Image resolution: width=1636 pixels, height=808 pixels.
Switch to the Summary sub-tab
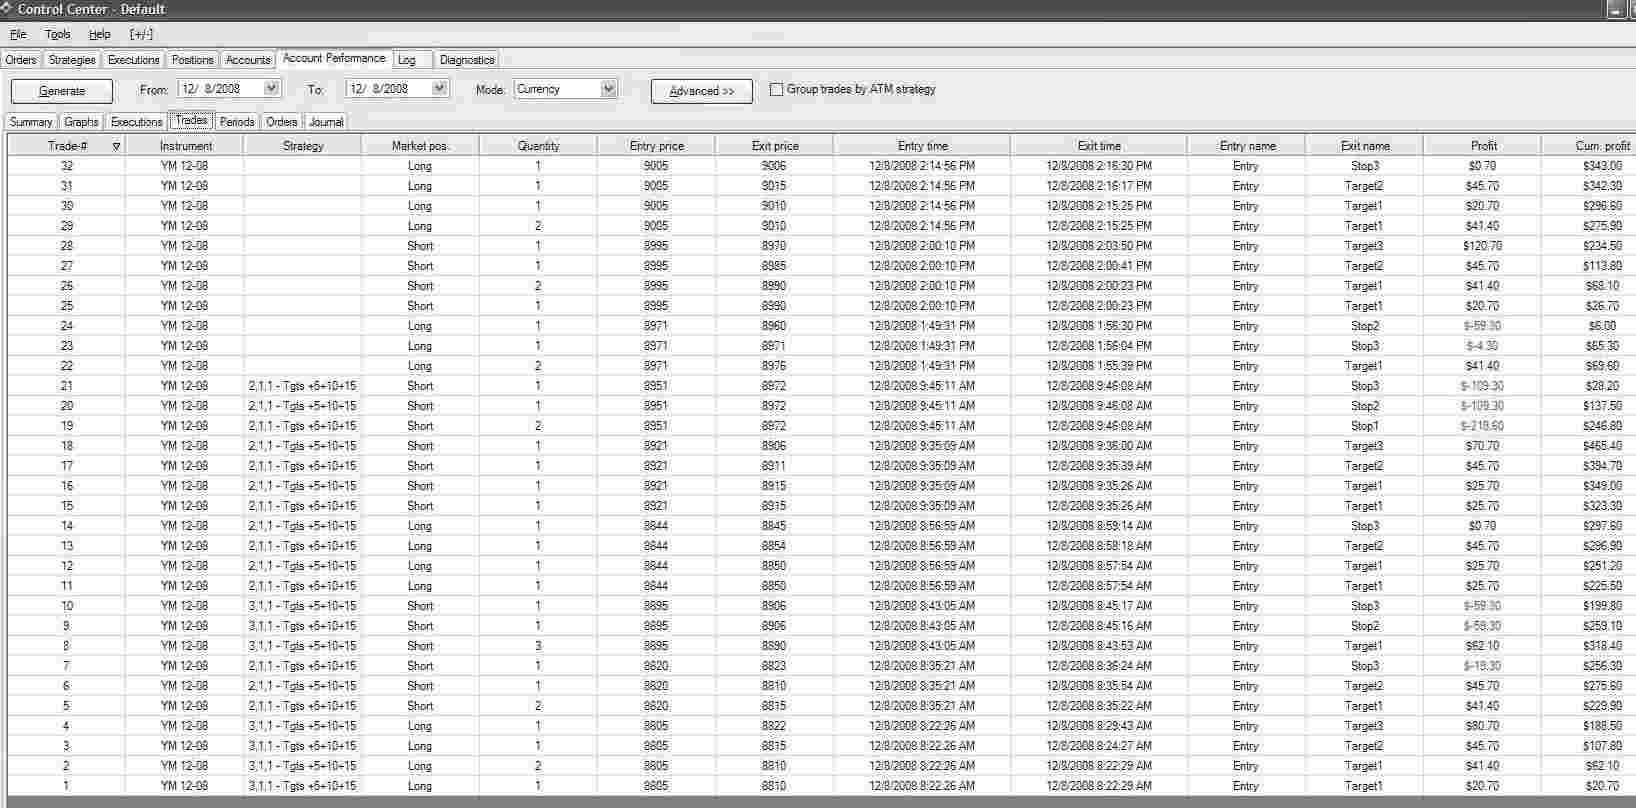click(x=31, y=122)
